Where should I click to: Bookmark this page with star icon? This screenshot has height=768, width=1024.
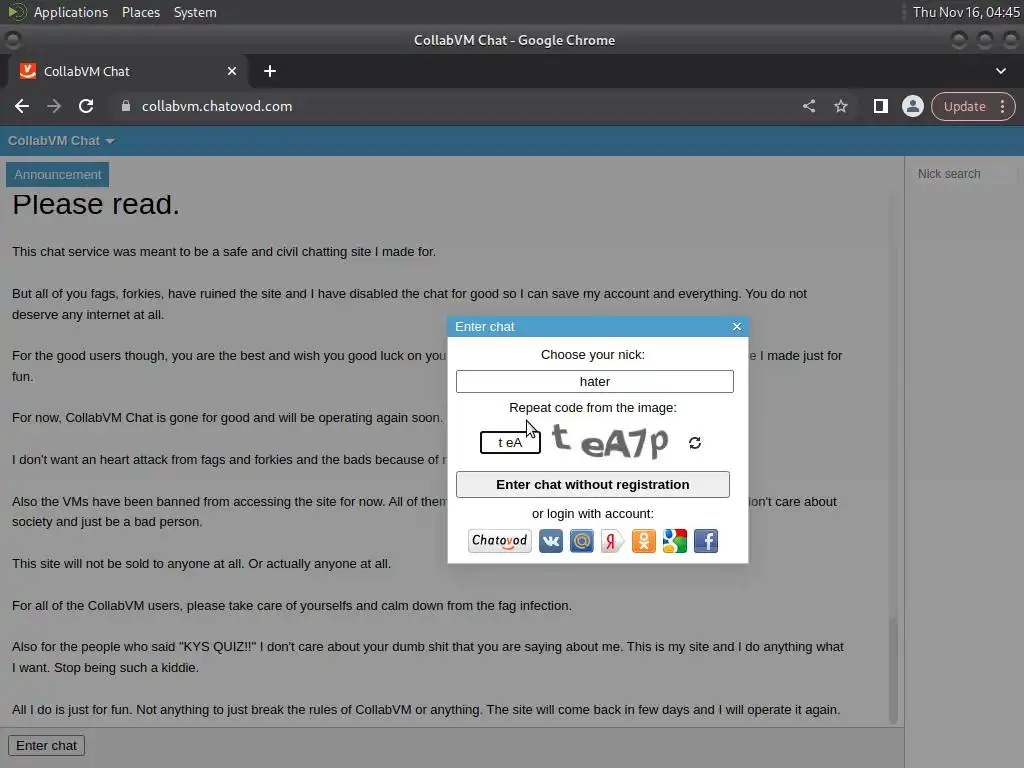click(840, 106)
